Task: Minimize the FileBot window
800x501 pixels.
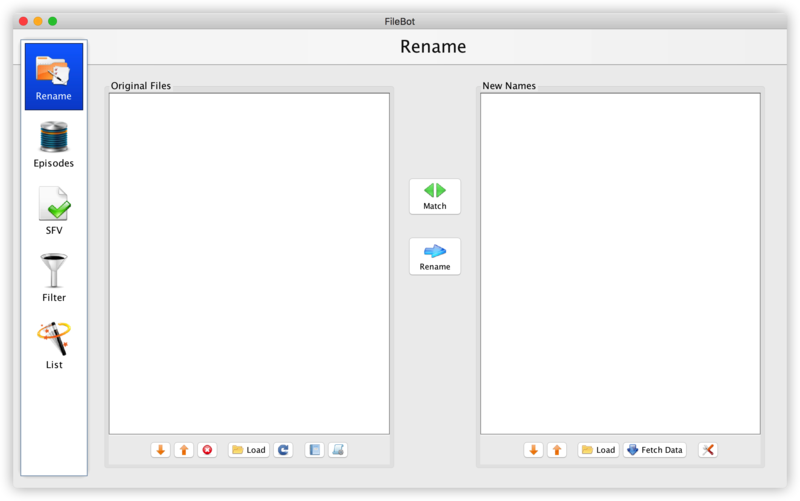Action: (38, 21)
